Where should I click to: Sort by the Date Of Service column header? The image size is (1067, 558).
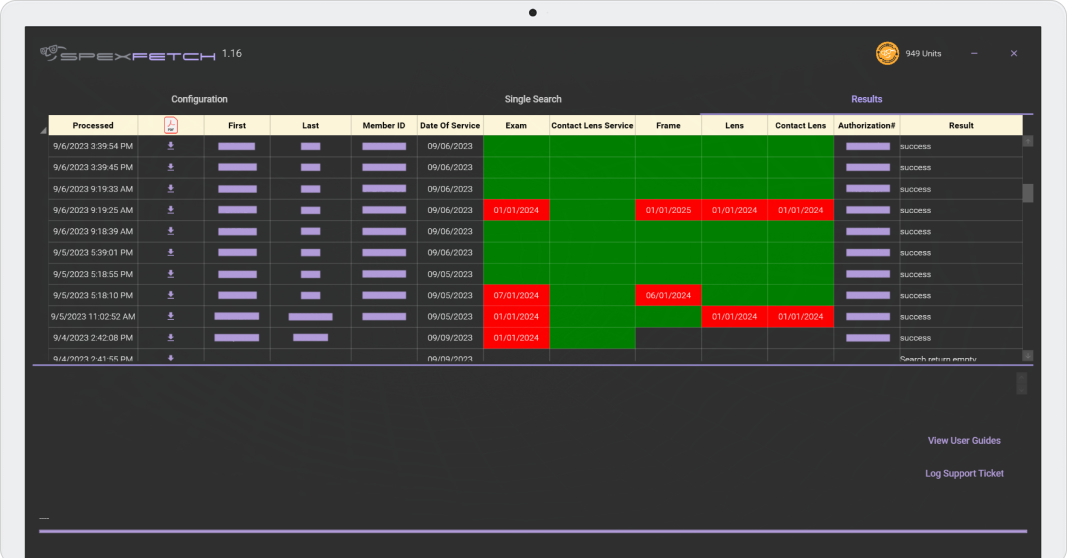[450, 126]
